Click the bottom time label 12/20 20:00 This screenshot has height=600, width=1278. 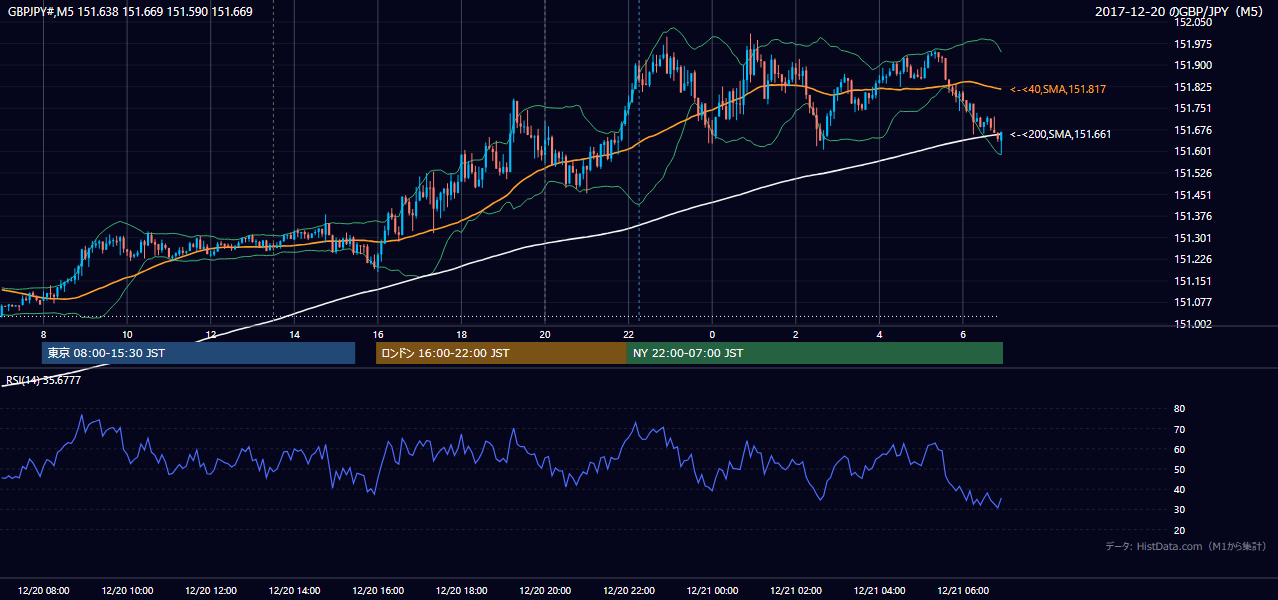tap(545, 591)
